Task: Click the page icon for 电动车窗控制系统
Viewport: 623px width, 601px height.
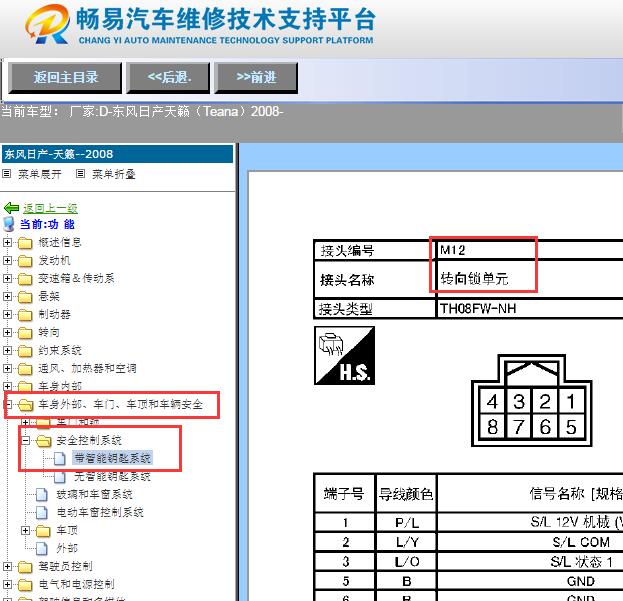Action: (42, 512)
